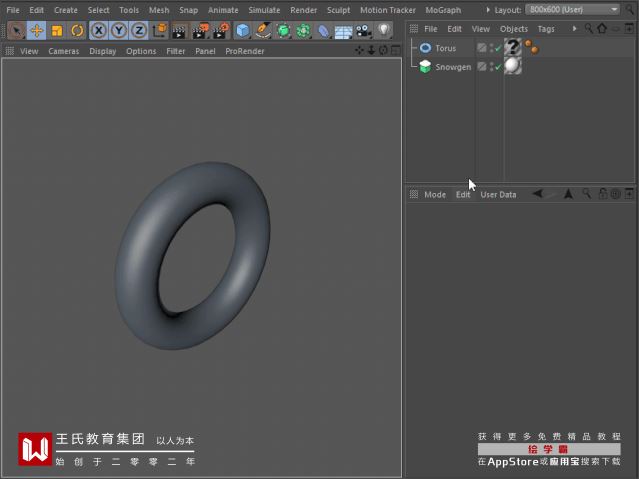The height and width of the screenshot is (479, 639).
Task: Open the Layout dropdown showing 800x600 (User)
Action: point(573,10)
